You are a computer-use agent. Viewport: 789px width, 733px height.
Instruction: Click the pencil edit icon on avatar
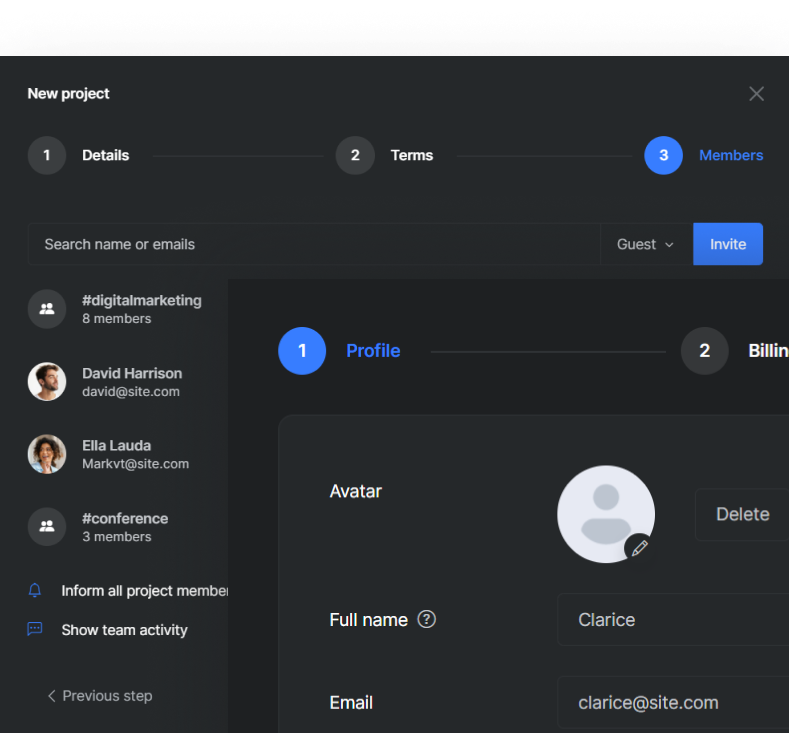pos(639,547)
